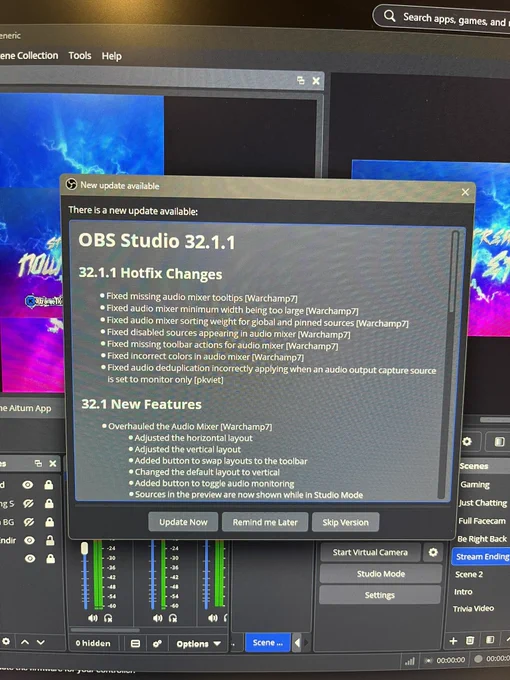
Task: Click the panel icon beside gear above Scenes
Action: pyautogui.click(x=500, y=441)
